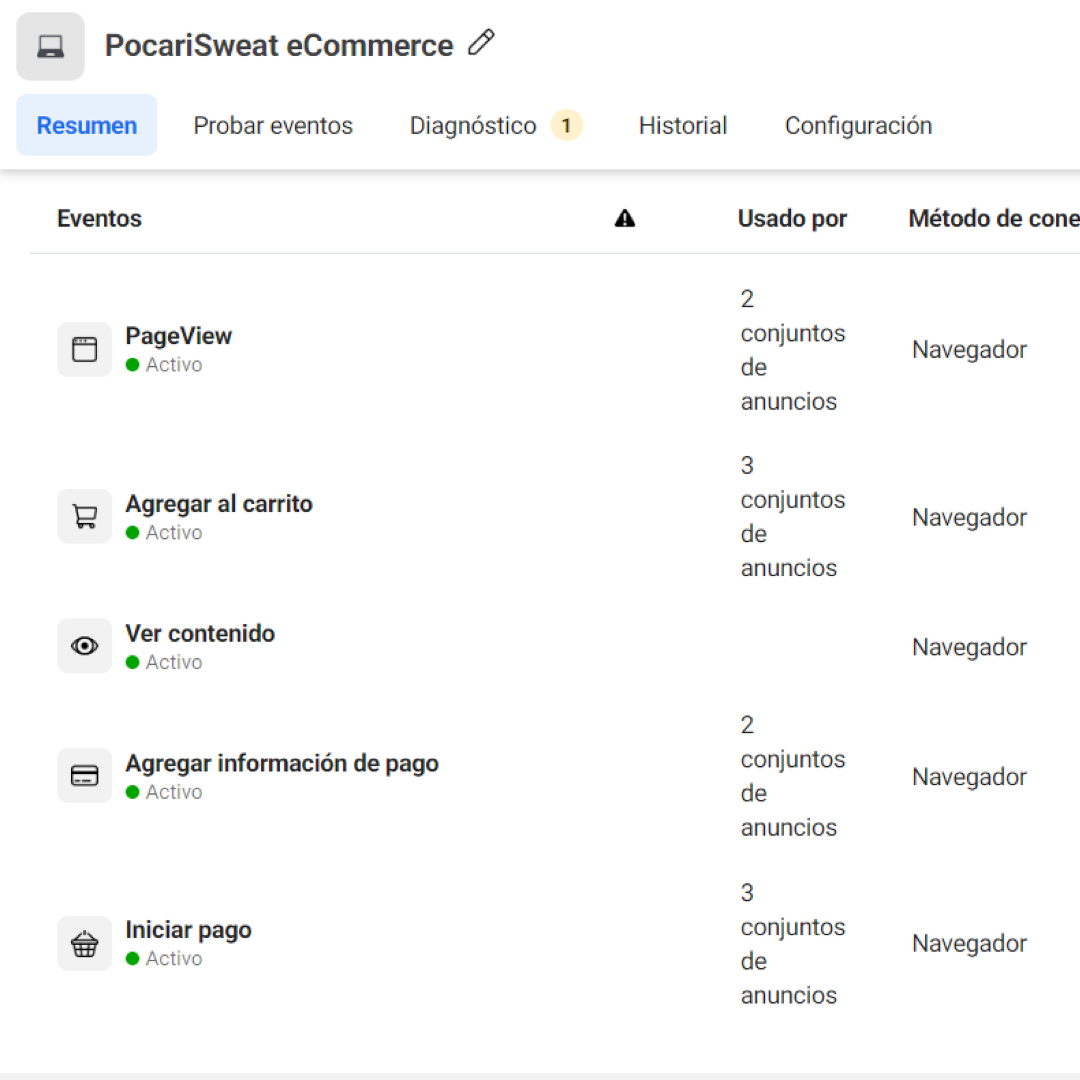Click the Diagnóstico notification badge showing 1
Image resolution: width=1080 pixels, height=1080 pixels.
coord(566,125)
